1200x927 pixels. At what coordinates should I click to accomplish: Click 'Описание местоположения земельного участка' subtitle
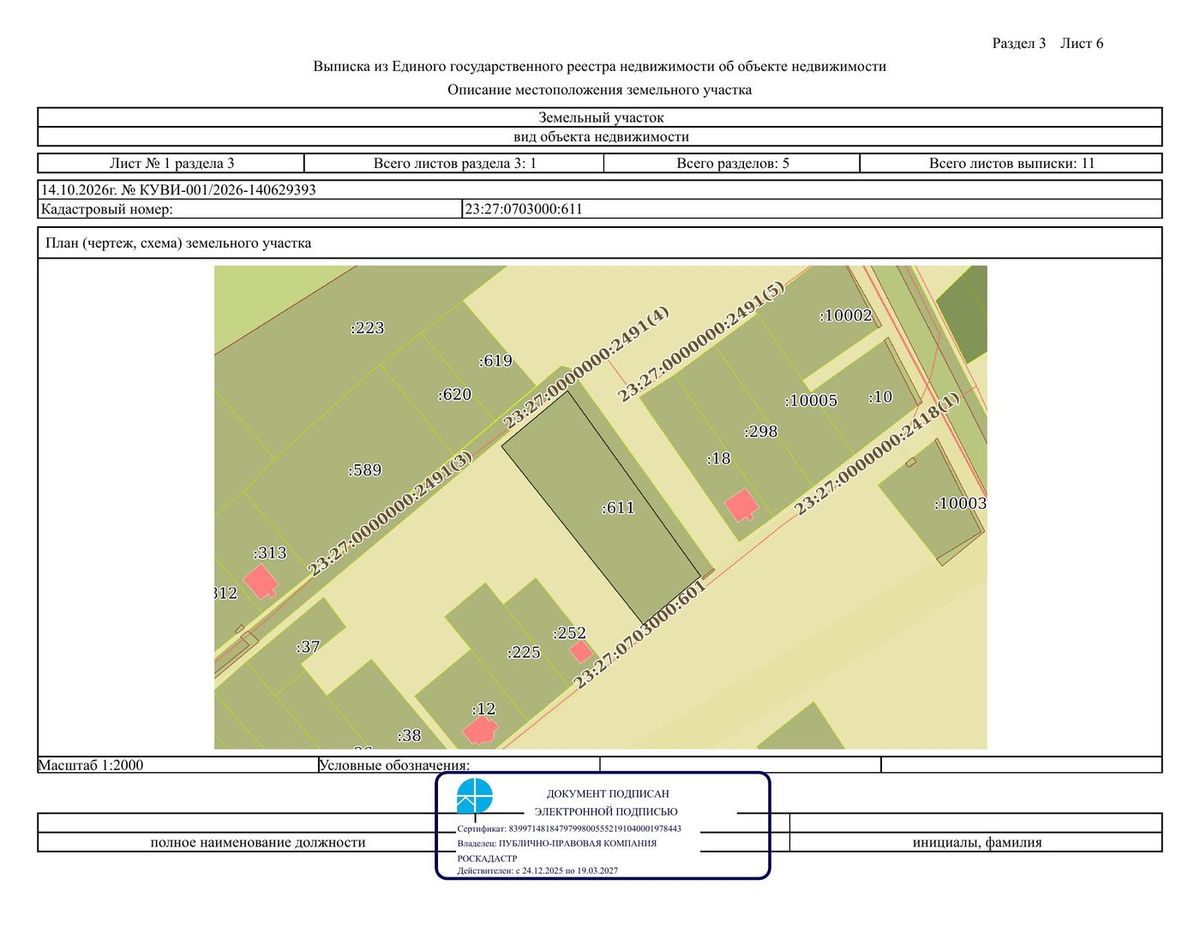pyautogui.click(x=600, y=90)
